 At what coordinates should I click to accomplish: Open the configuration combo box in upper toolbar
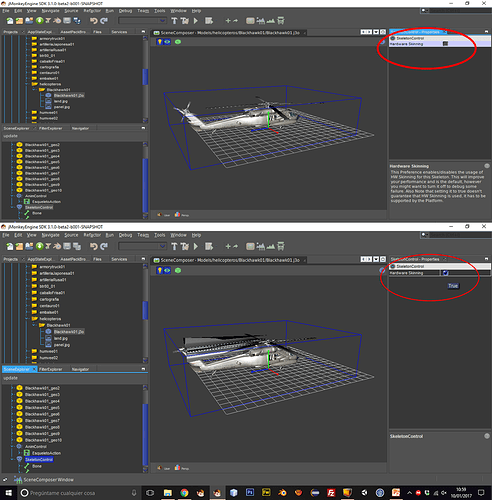[142, 21]
